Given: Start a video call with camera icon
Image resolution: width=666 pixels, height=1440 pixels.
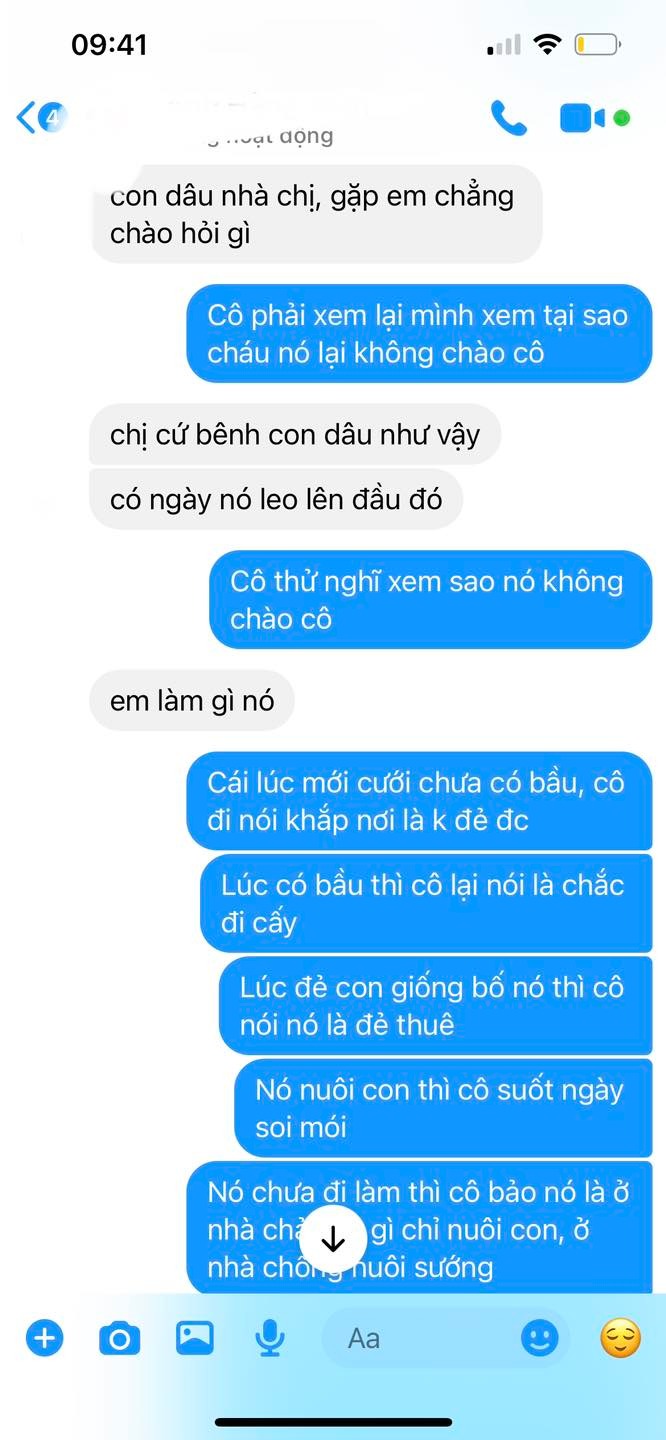Looking at the screenshot, I should (x=583, y=118).
